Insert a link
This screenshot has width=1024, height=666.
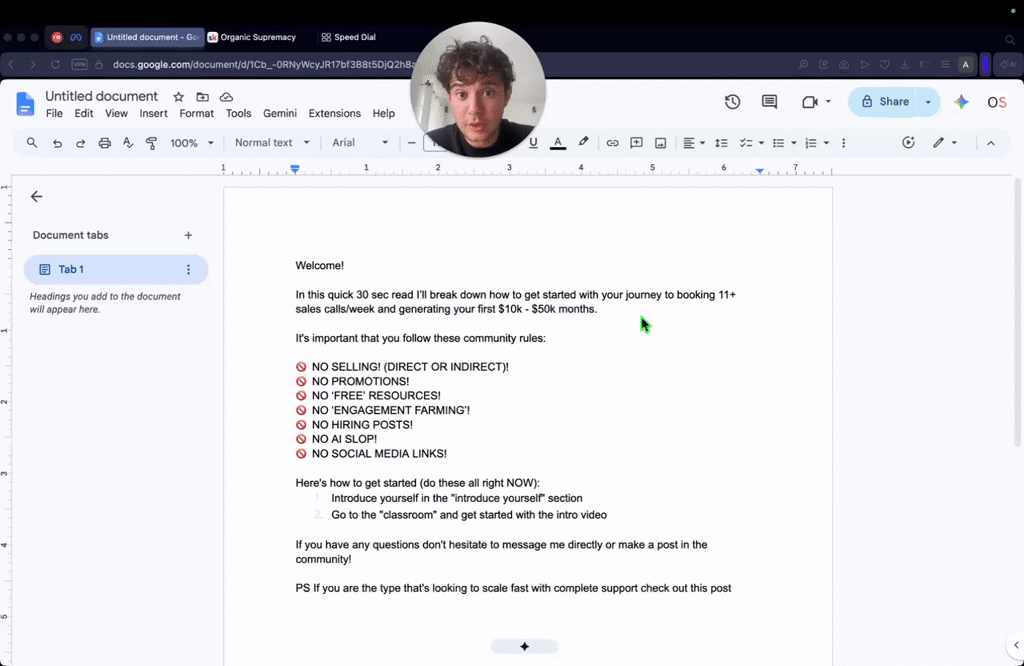click(612, 143)
